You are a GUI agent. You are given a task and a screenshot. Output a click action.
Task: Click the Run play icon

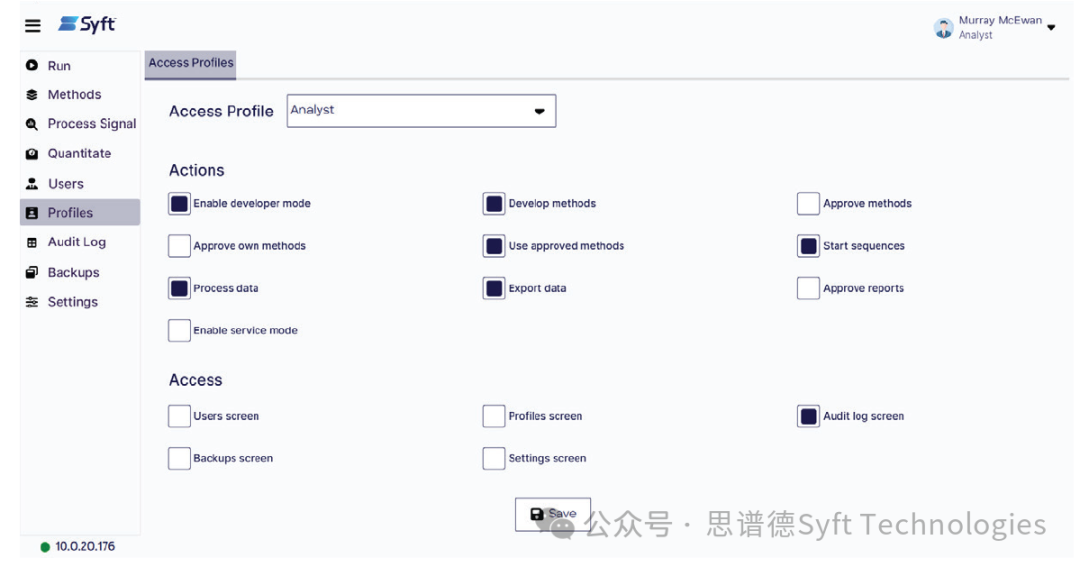32,65
